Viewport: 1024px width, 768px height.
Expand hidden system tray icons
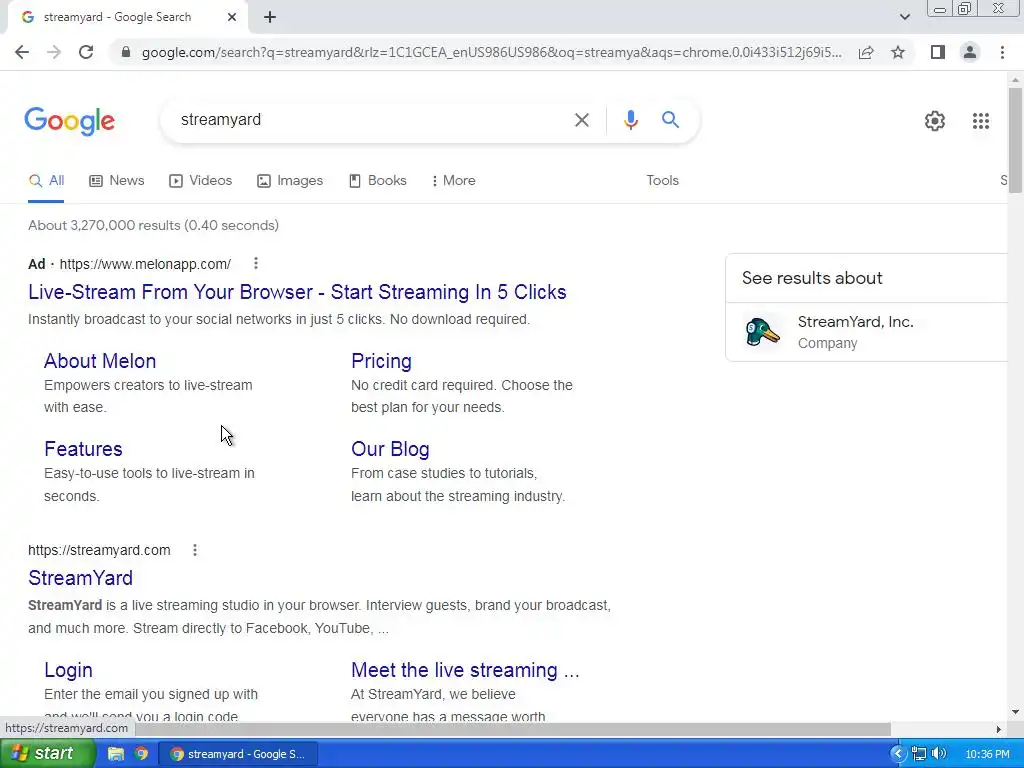tap(898, 754)
